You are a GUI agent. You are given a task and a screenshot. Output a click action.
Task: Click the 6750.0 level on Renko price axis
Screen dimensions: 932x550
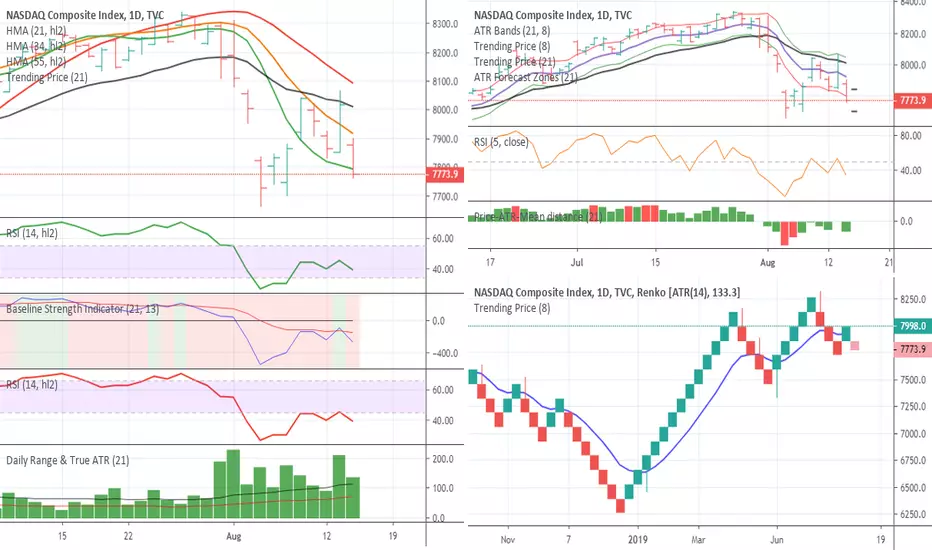[912, 461]
